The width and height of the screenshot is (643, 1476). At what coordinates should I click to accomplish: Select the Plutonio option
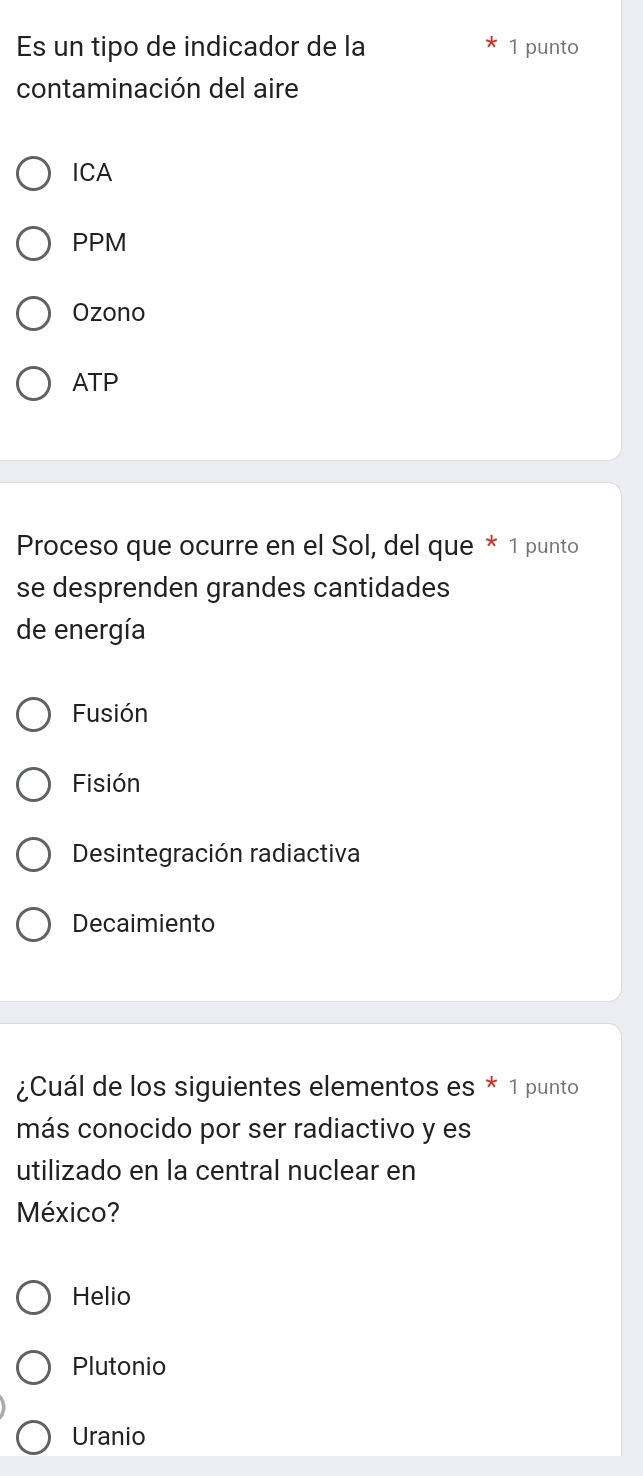point(34,1367)
